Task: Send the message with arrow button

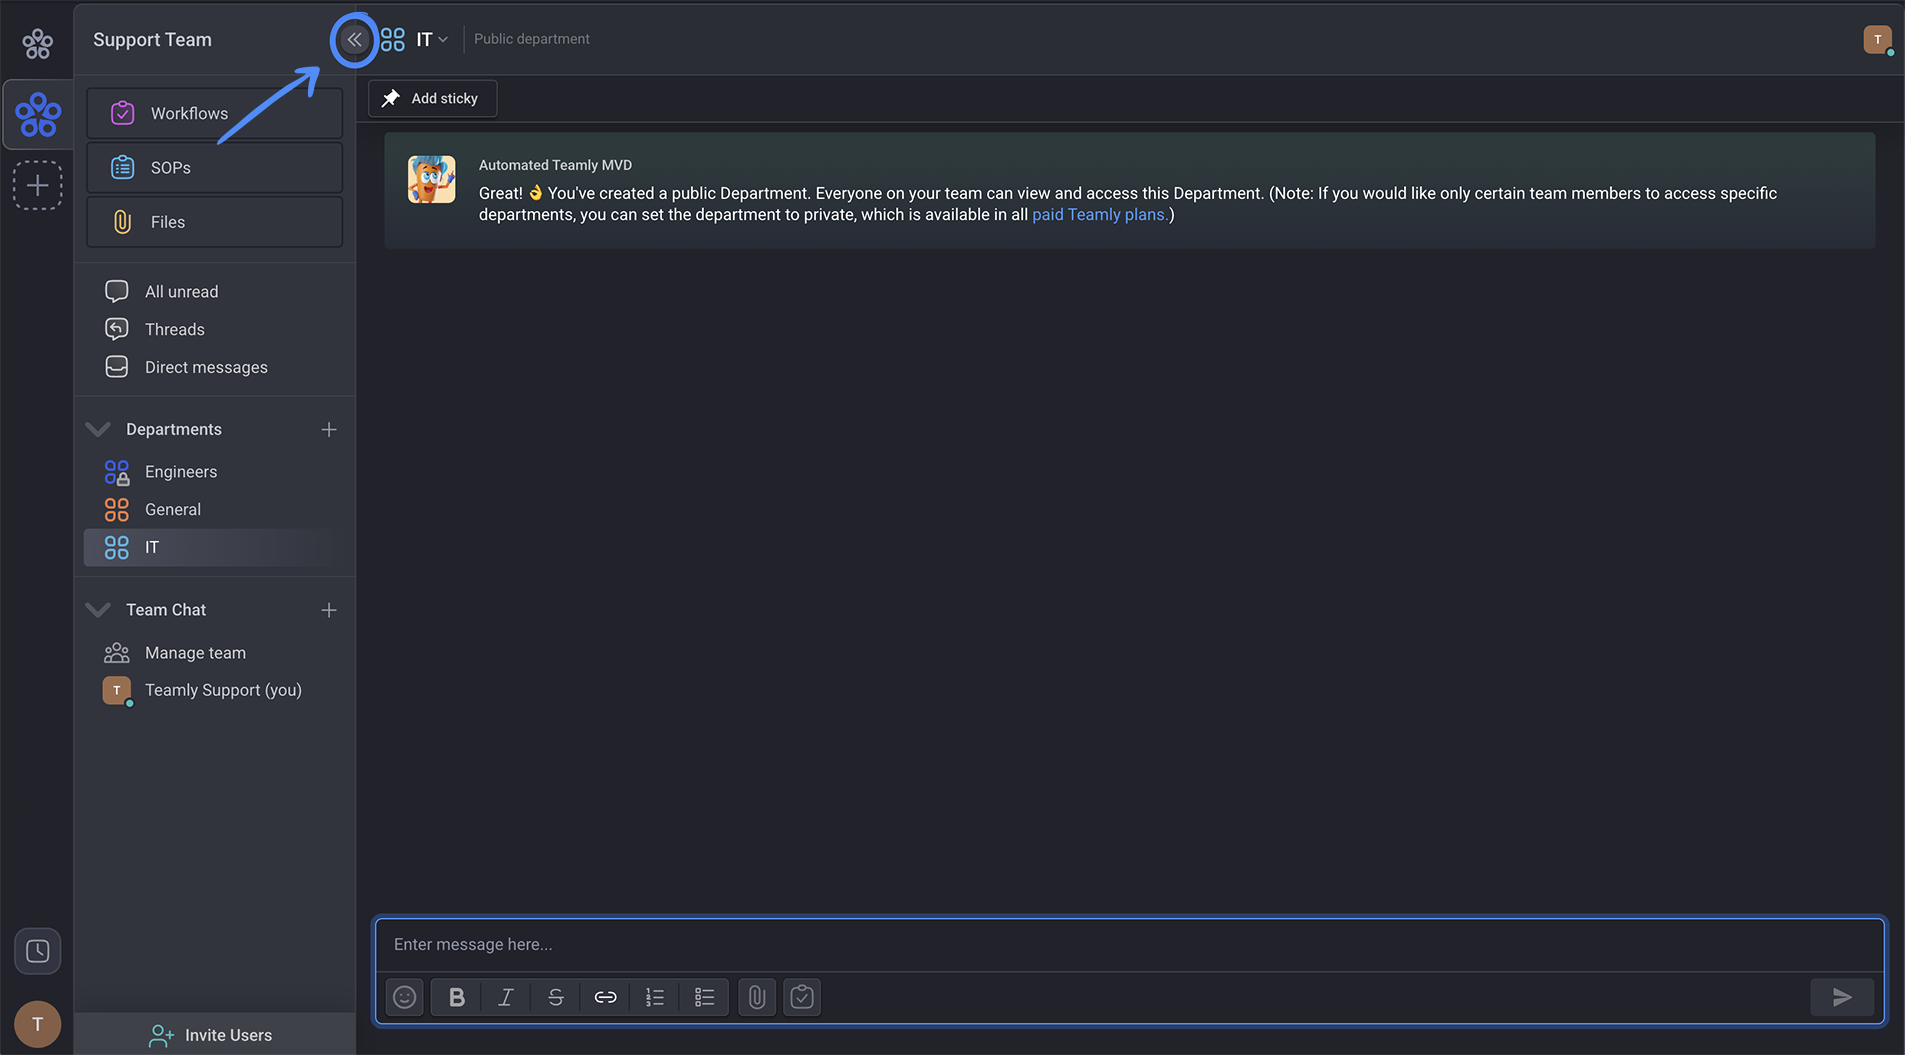Action: click(1842, 997)
